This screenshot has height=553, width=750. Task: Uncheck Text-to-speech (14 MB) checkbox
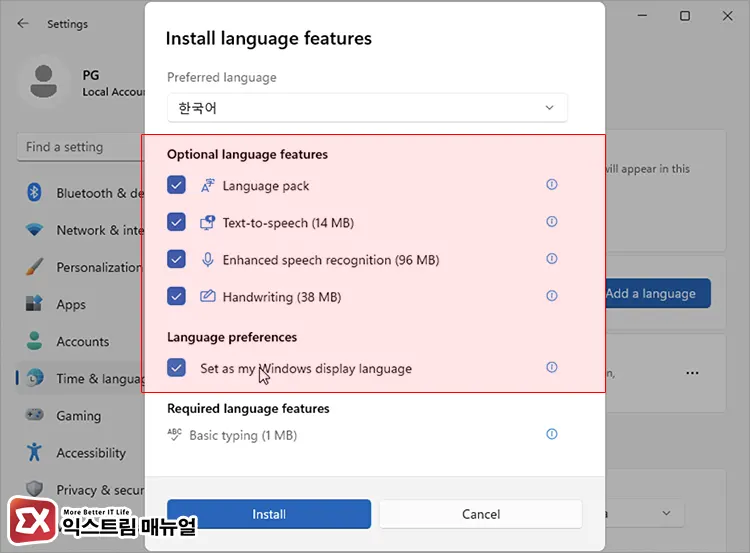(x=177, y=222)
